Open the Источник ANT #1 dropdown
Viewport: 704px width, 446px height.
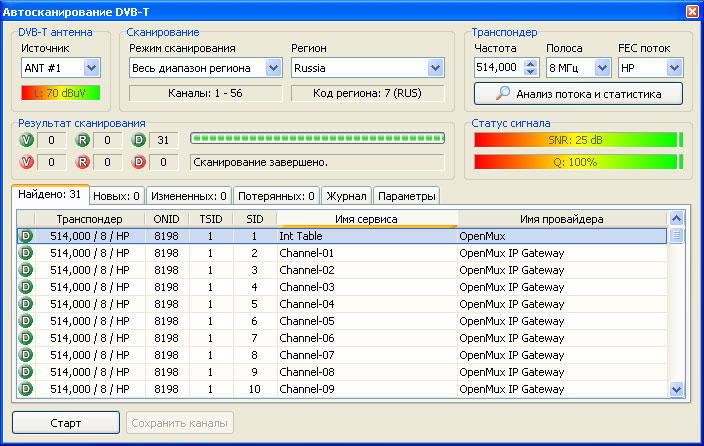coord(91,68)
